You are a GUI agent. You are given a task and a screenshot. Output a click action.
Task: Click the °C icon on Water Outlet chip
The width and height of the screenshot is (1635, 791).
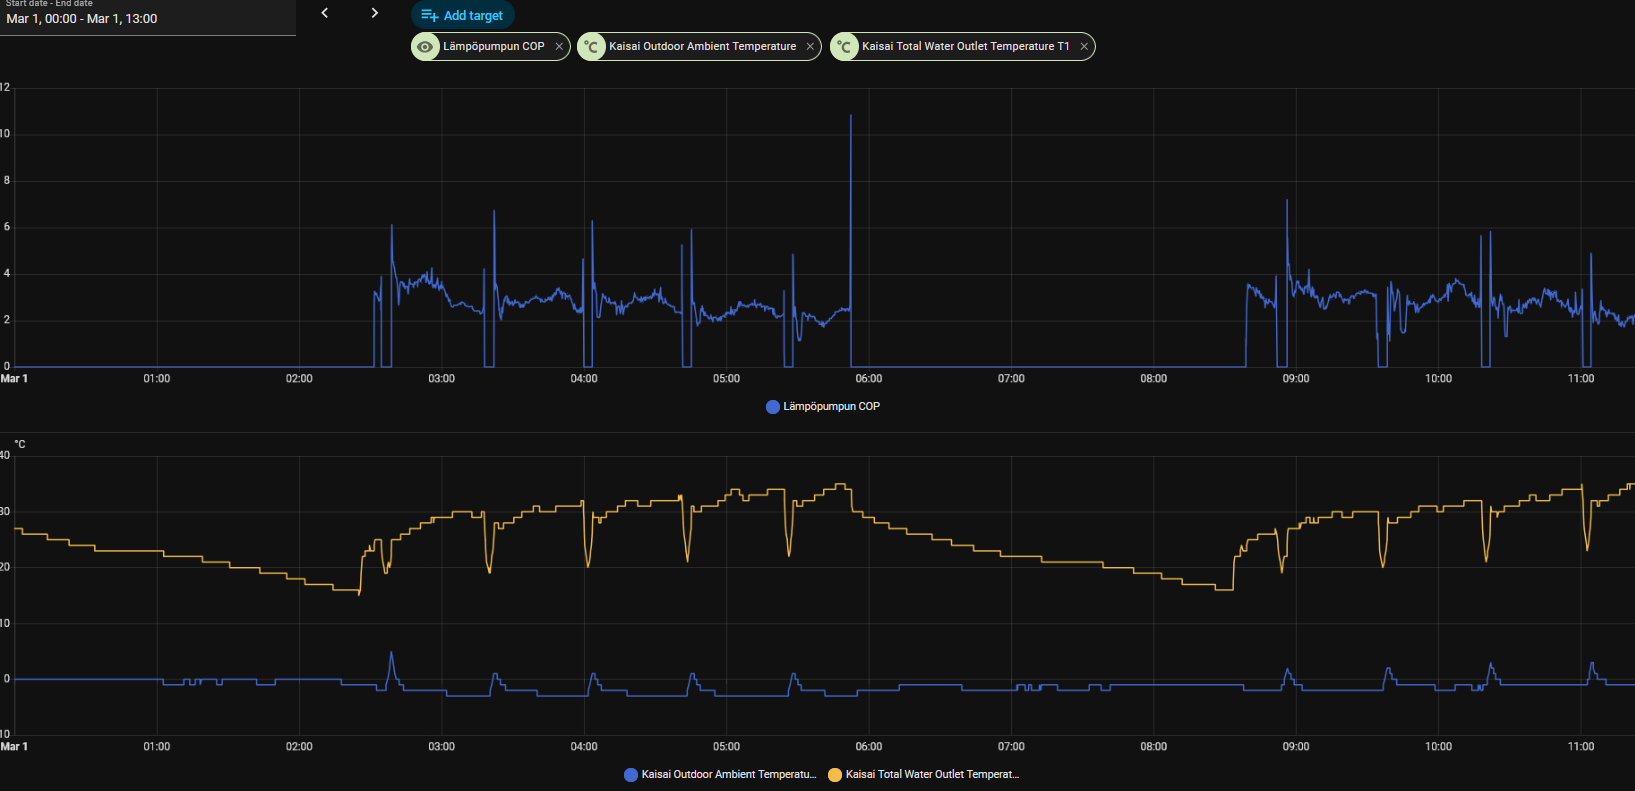(x=845, y=47)
